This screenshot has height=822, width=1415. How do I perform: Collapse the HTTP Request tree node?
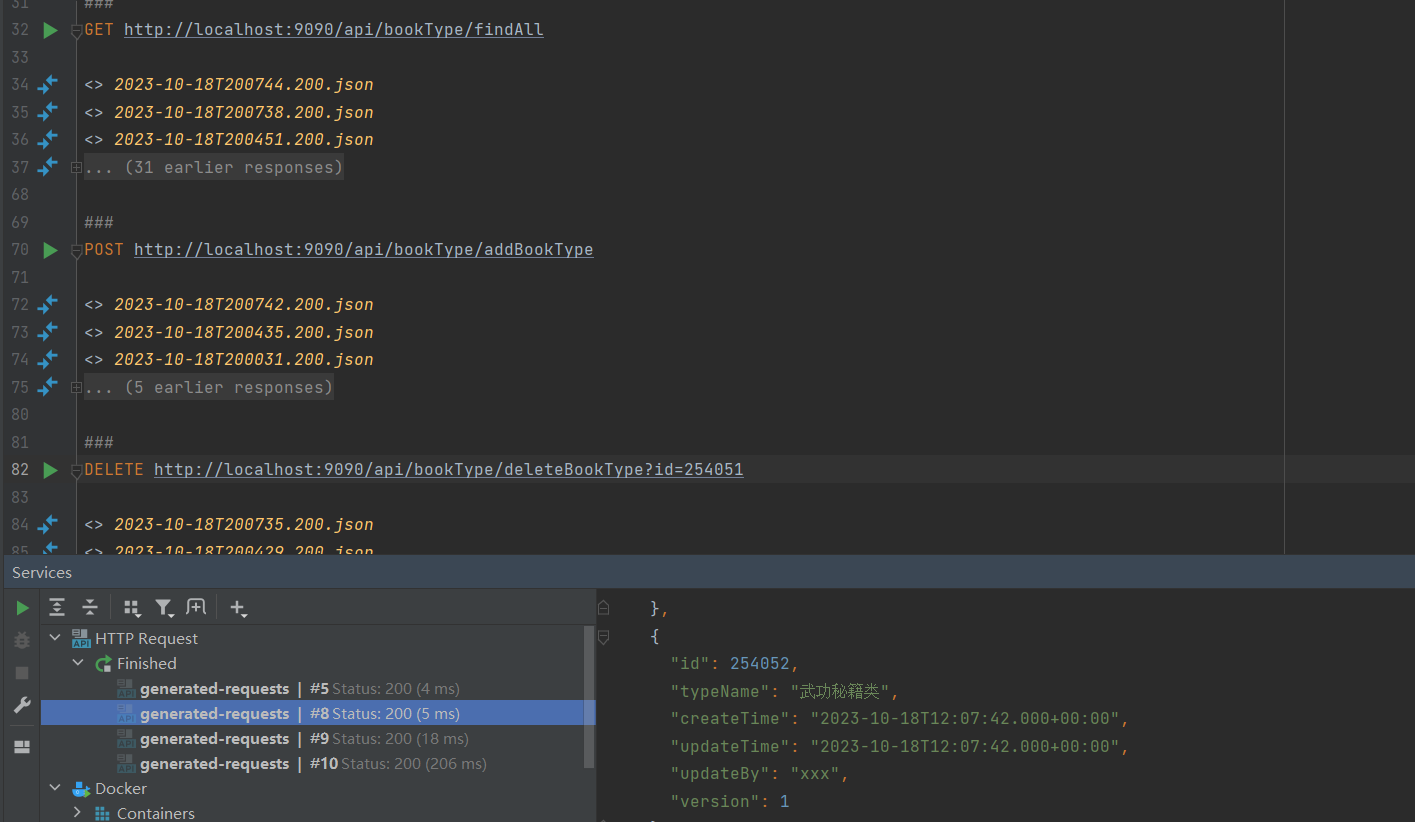56,638
